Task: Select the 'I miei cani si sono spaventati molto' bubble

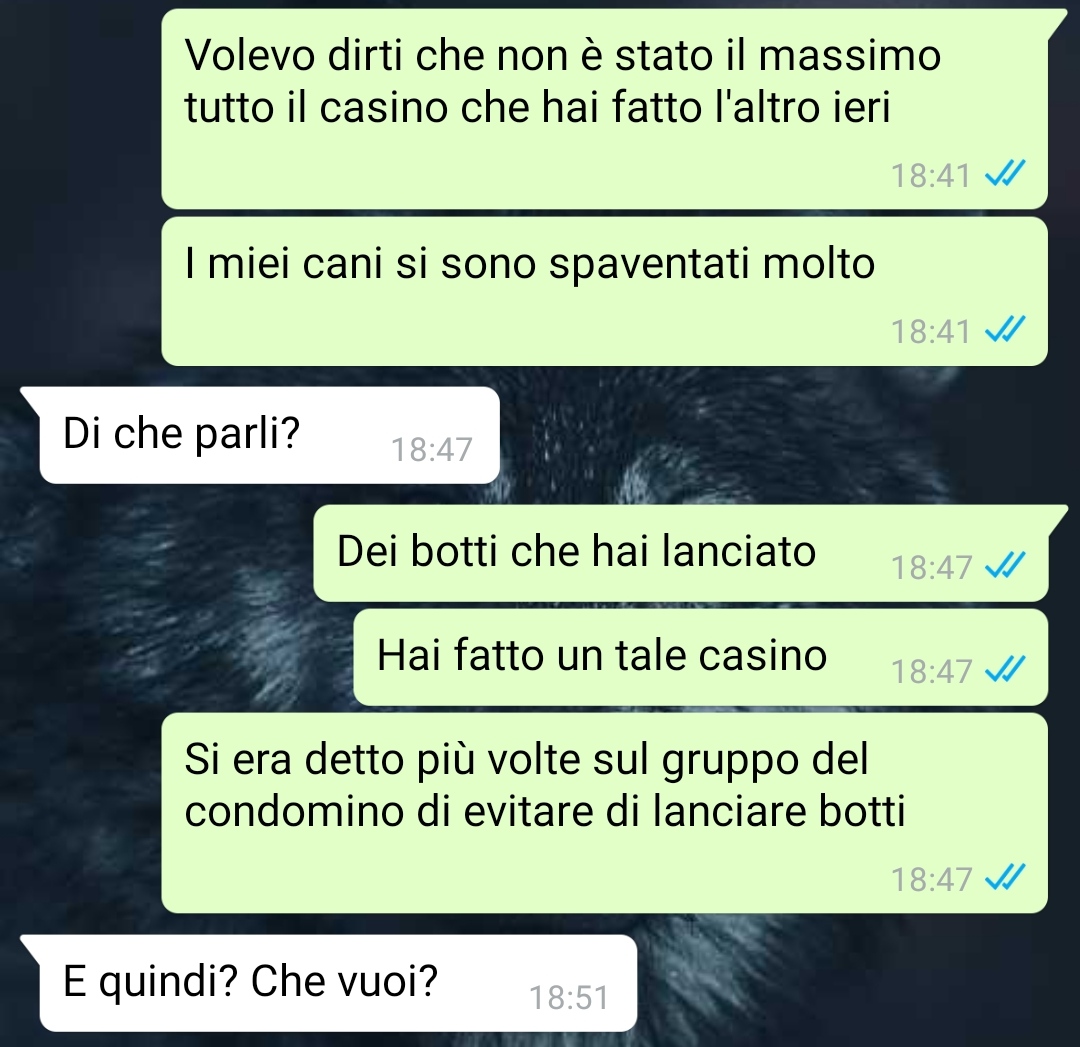Action: (x=605, y=291)
